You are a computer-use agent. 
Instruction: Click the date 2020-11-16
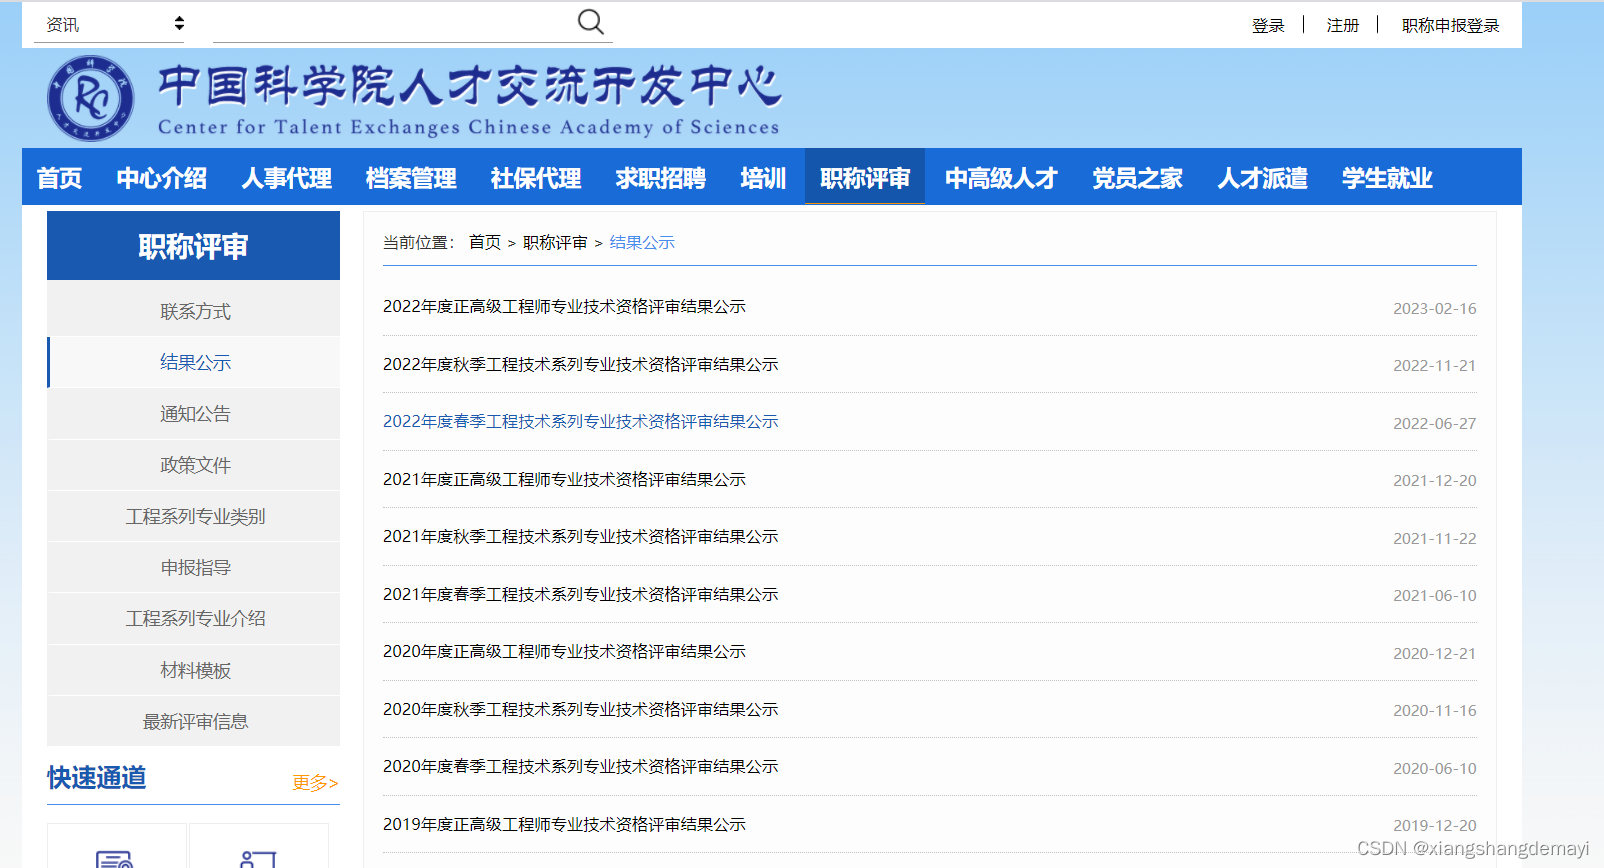1434,711
